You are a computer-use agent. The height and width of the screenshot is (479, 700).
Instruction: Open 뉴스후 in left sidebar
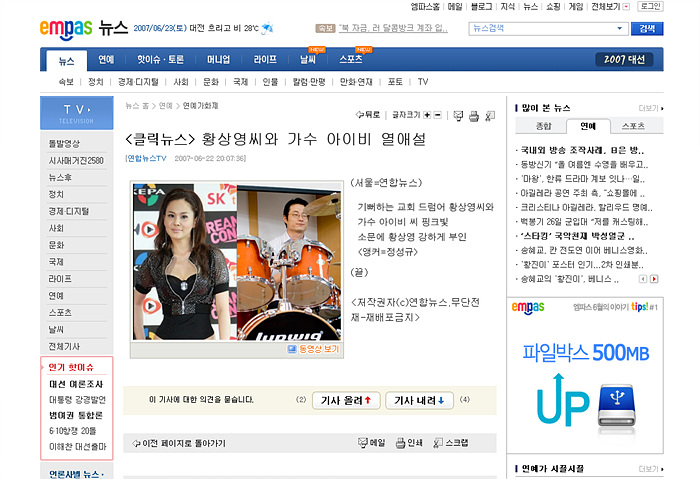click(x=60, y=178)
